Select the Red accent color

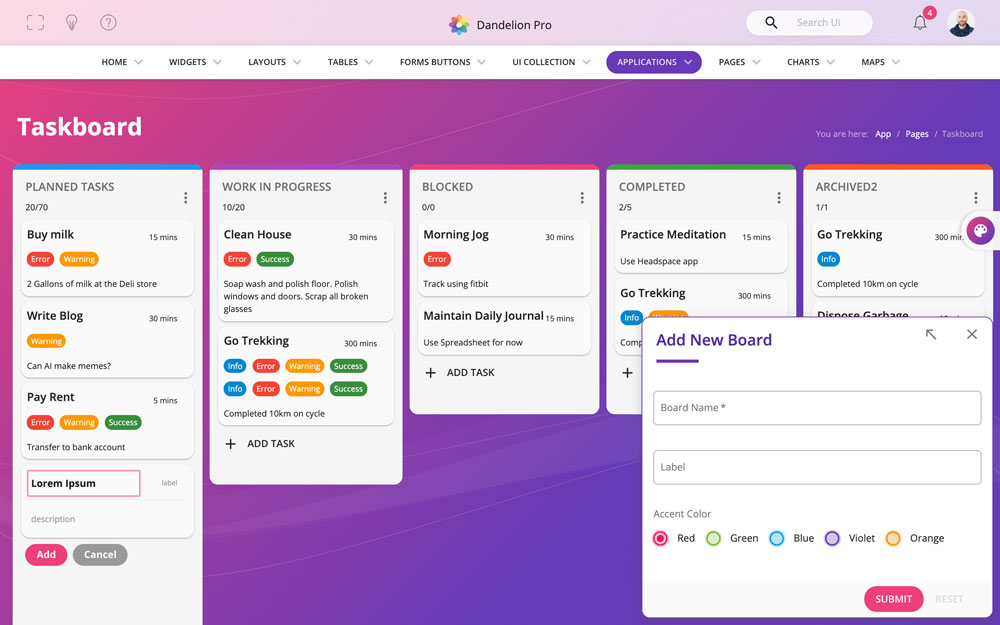point(660,538)
